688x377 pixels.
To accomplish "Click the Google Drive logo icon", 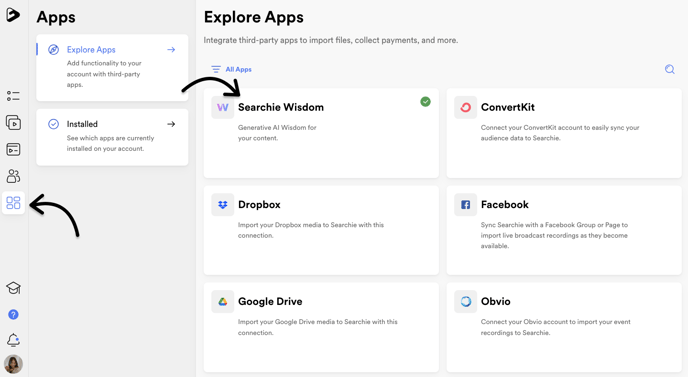I will coord(222,302).
